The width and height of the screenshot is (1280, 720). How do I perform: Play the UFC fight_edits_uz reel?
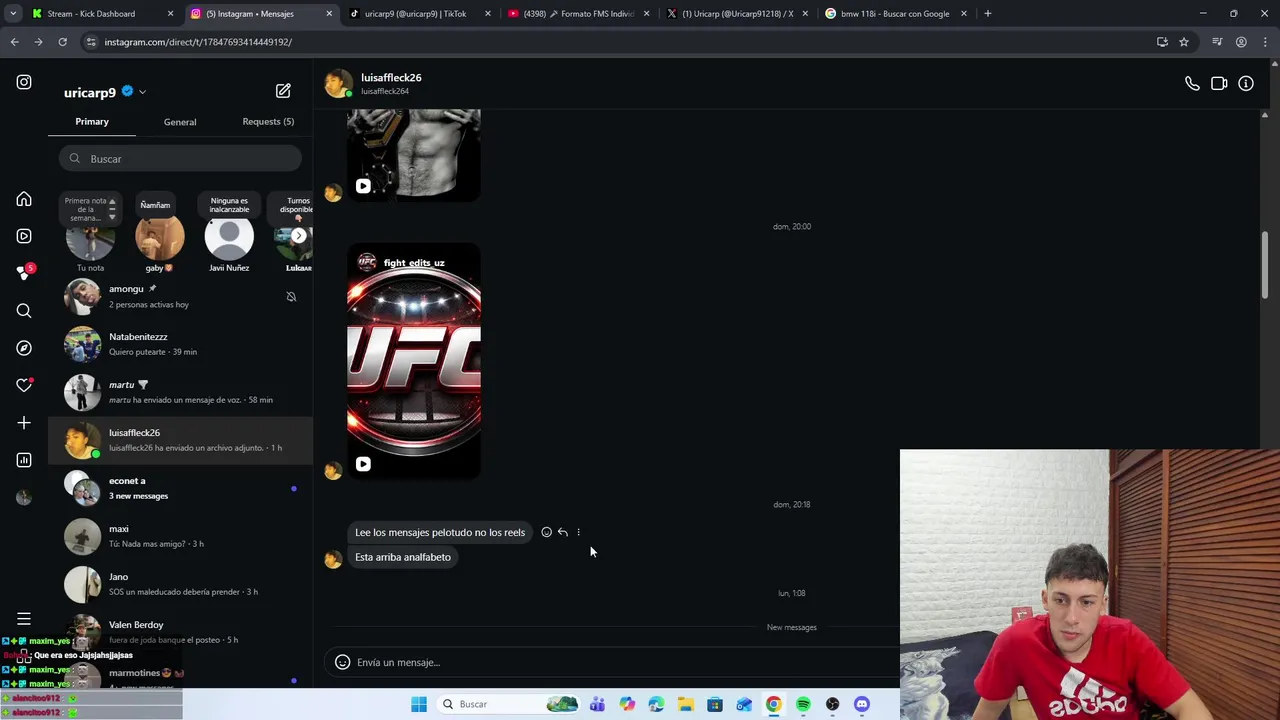(x=414, y=361)
